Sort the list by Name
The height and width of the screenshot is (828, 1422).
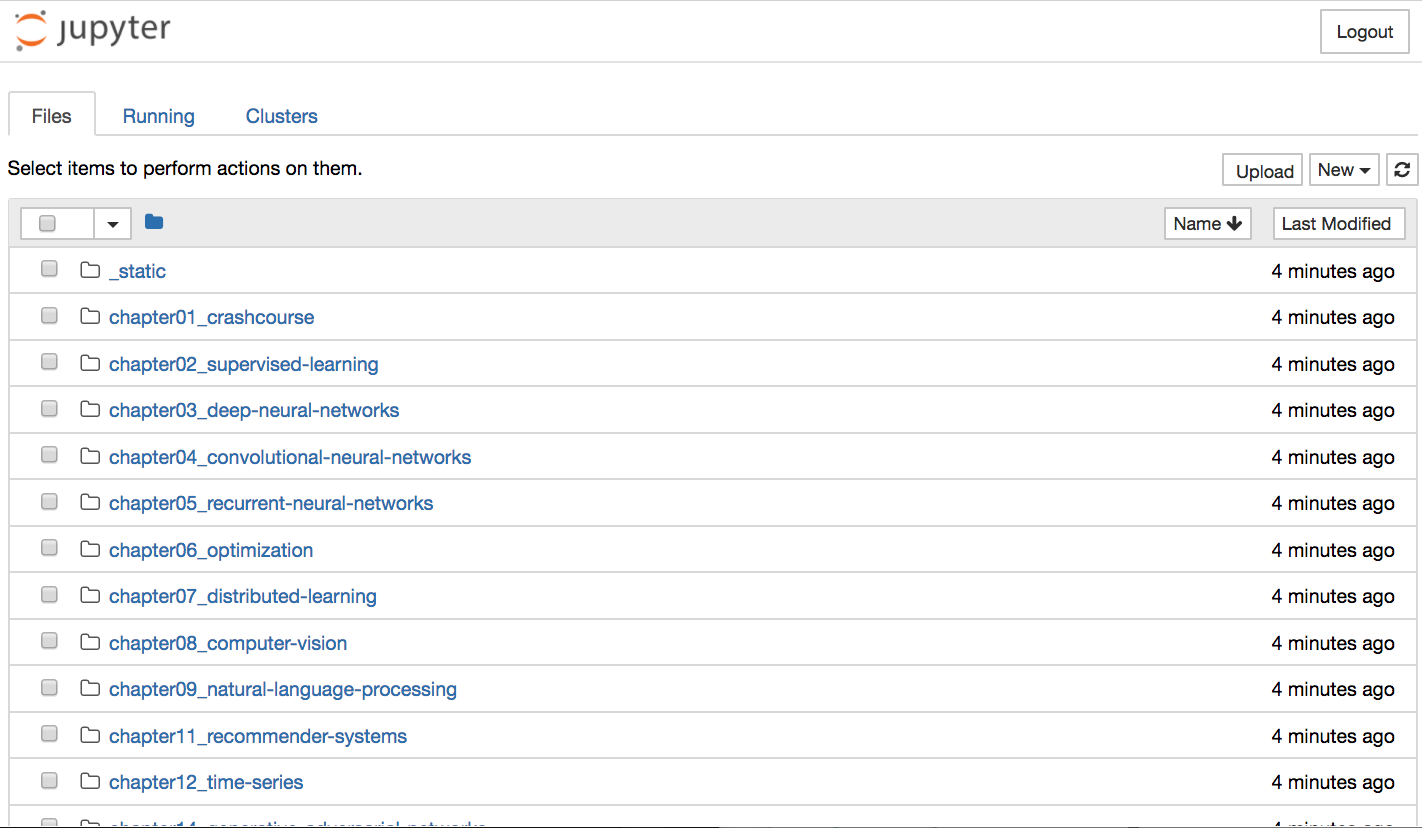1207,224
